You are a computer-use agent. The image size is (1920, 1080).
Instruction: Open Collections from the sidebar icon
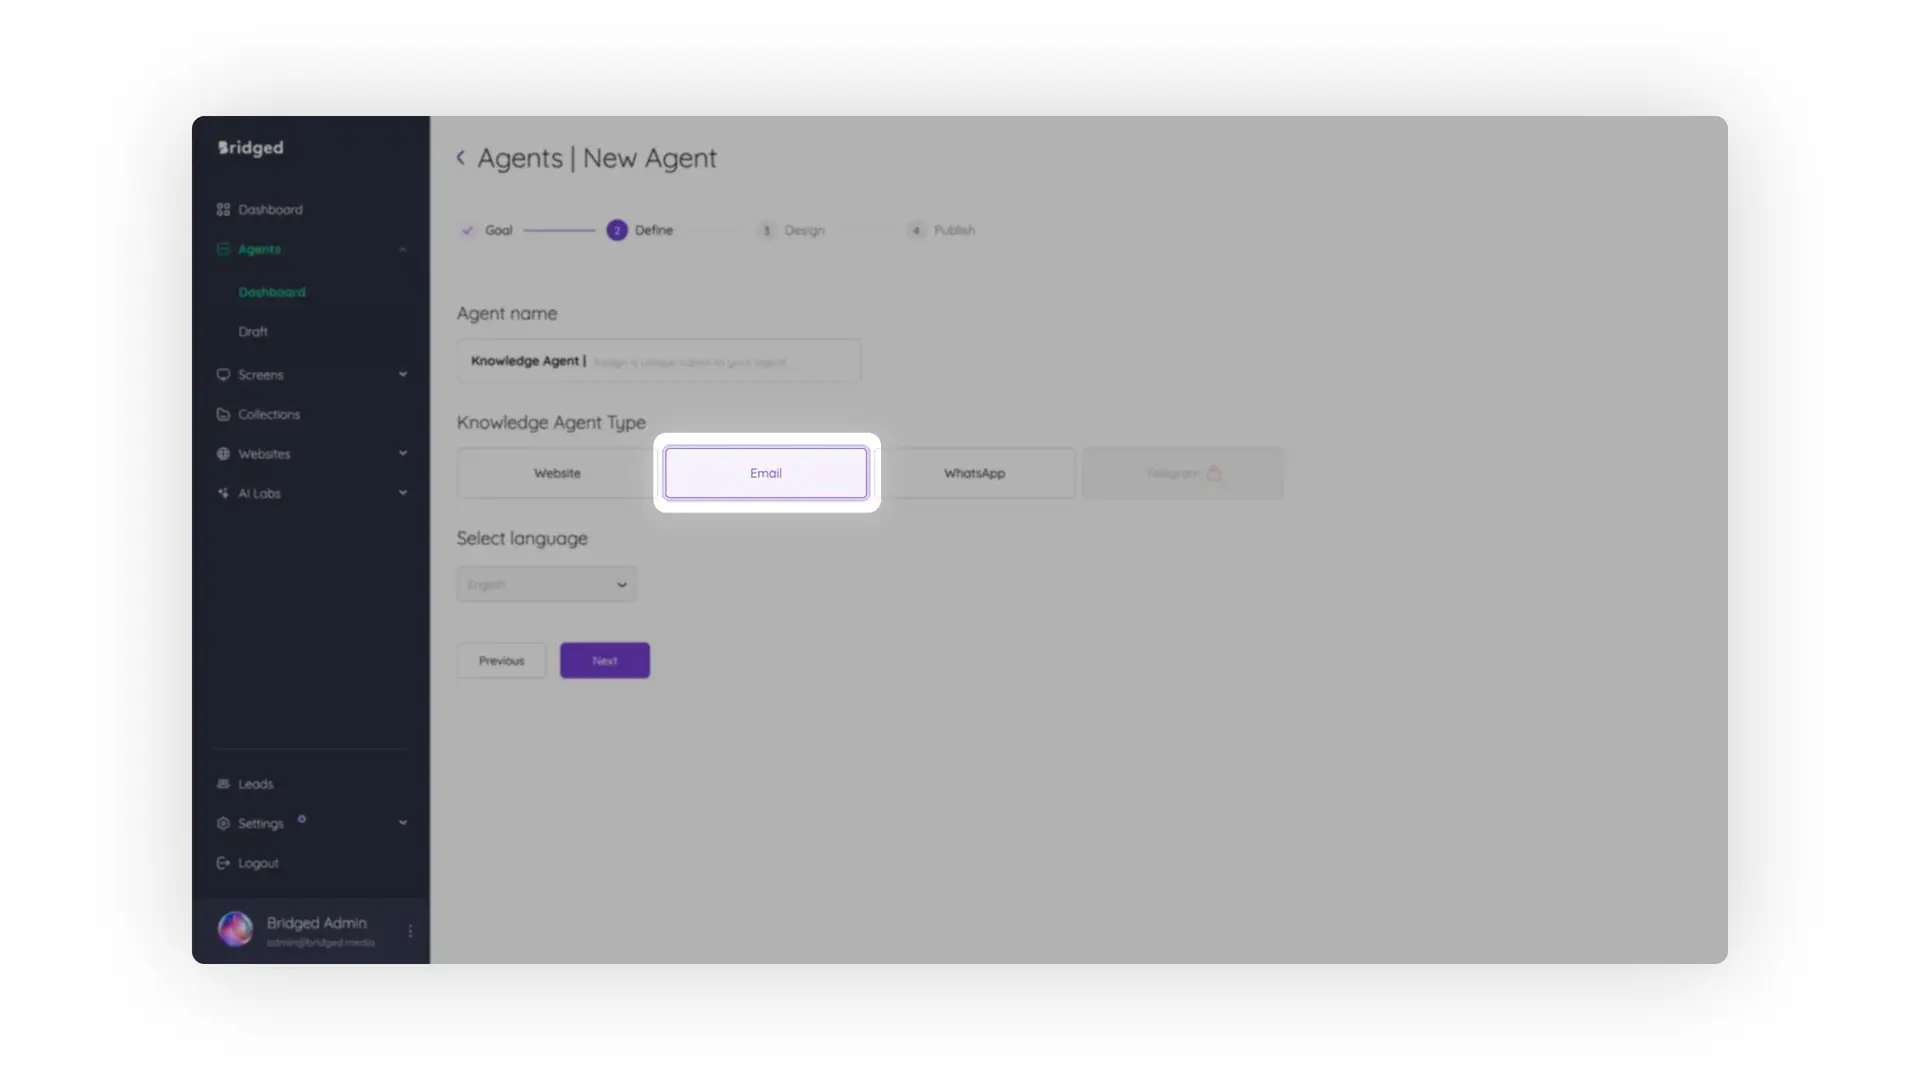(223, 414)
